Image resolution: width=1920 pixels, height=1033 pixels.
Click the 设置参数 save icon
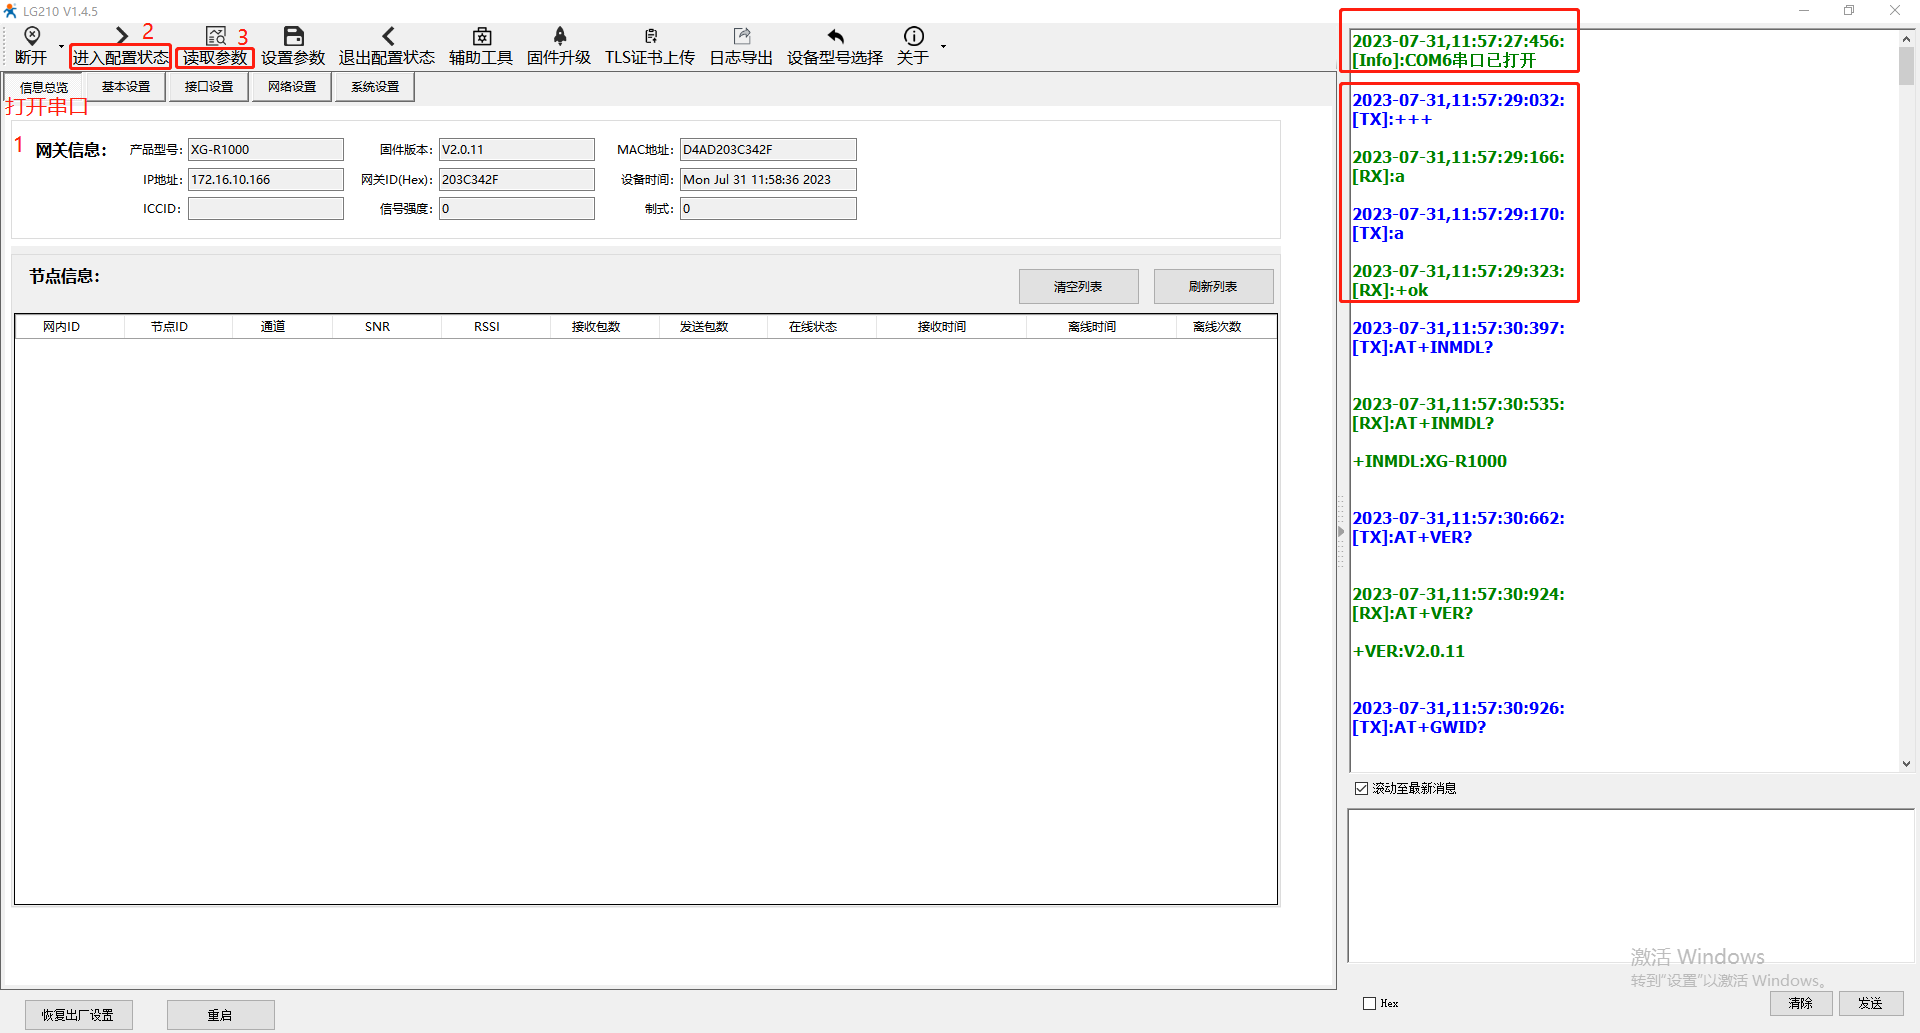pos(293,37)
